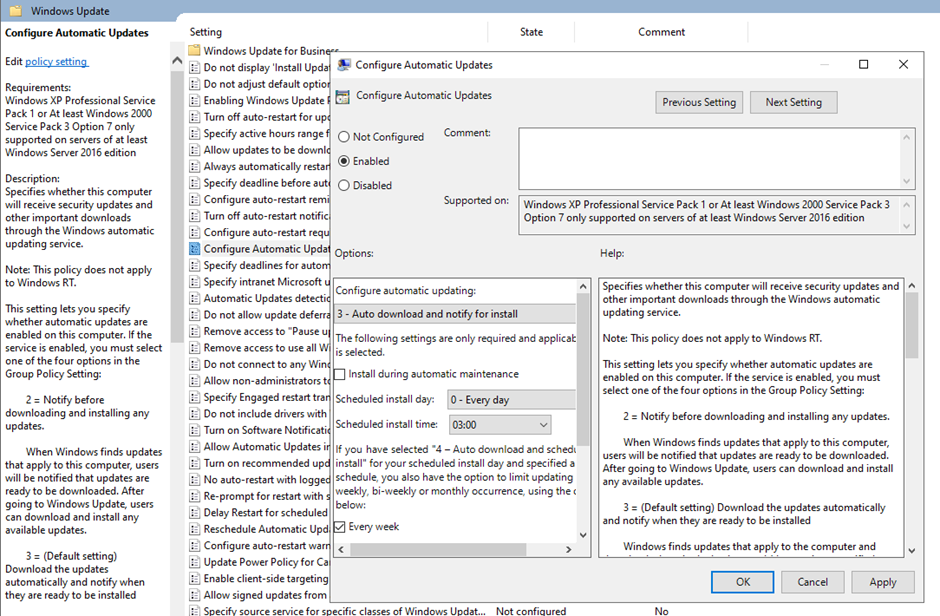Image resolution: width=940 pixels, height=616 pixels.
Task: Open the Scheduled install day dropdown
Action: pos(511,400)
